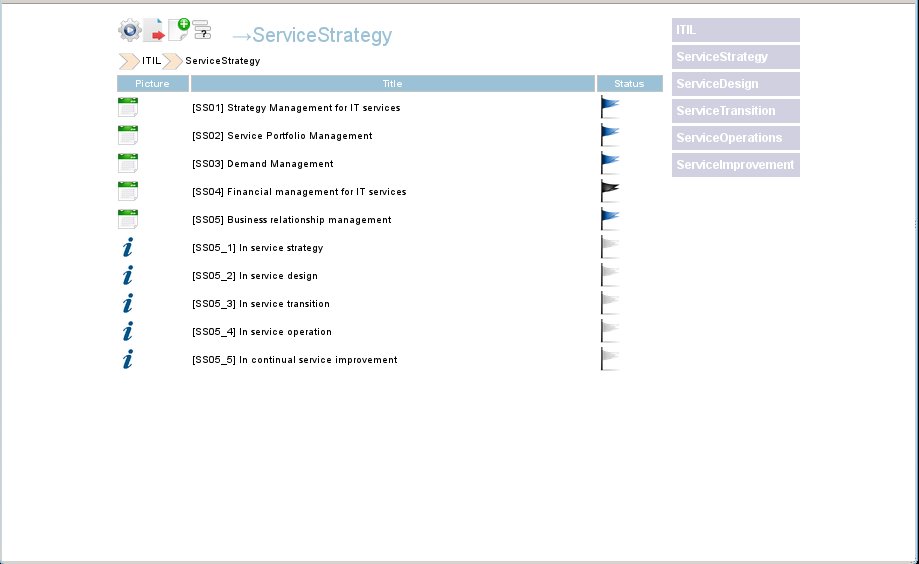Open the ServiceStrategy sidebar menu item
The image size is (919, 564).
tap(736, 57)
